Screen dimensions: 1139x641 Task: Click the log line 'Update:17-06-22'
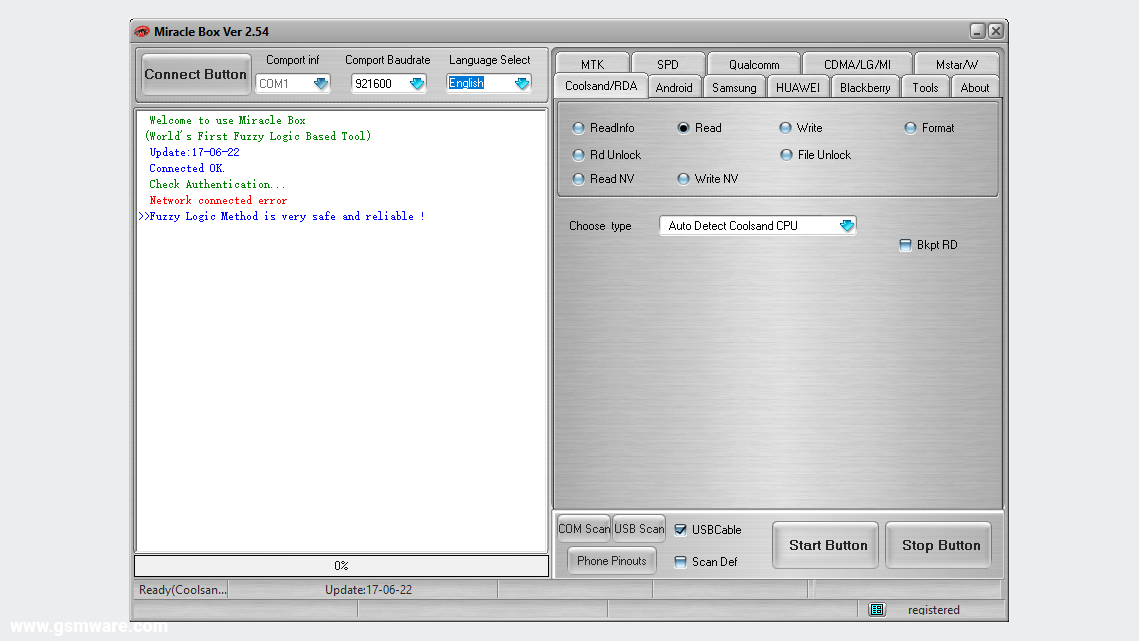194,153
